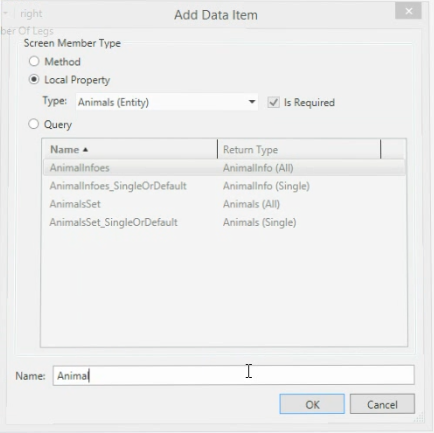Select the Local Property radio option
The image size is (434, 433).
coord(34,80)
